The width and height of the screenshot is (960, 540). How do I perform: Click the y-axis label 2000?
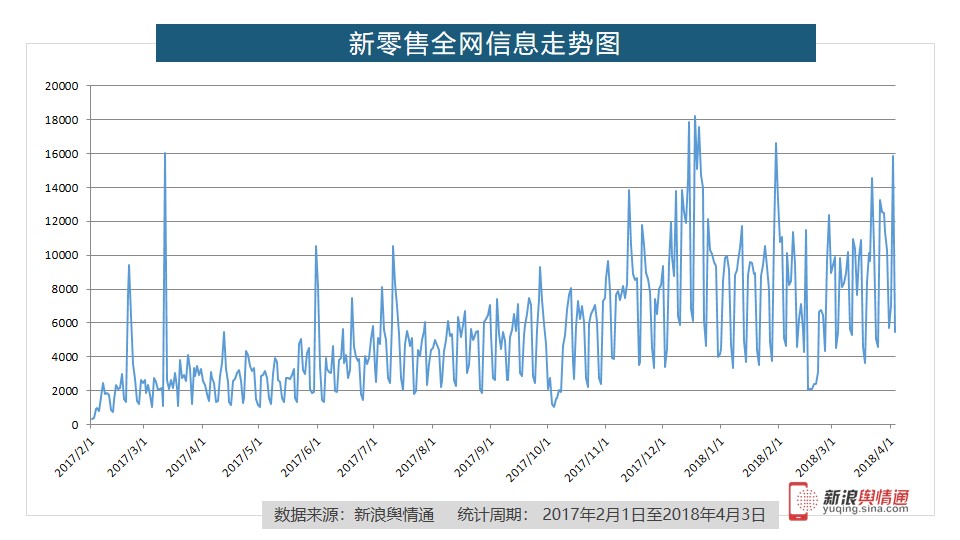[64, 391]
